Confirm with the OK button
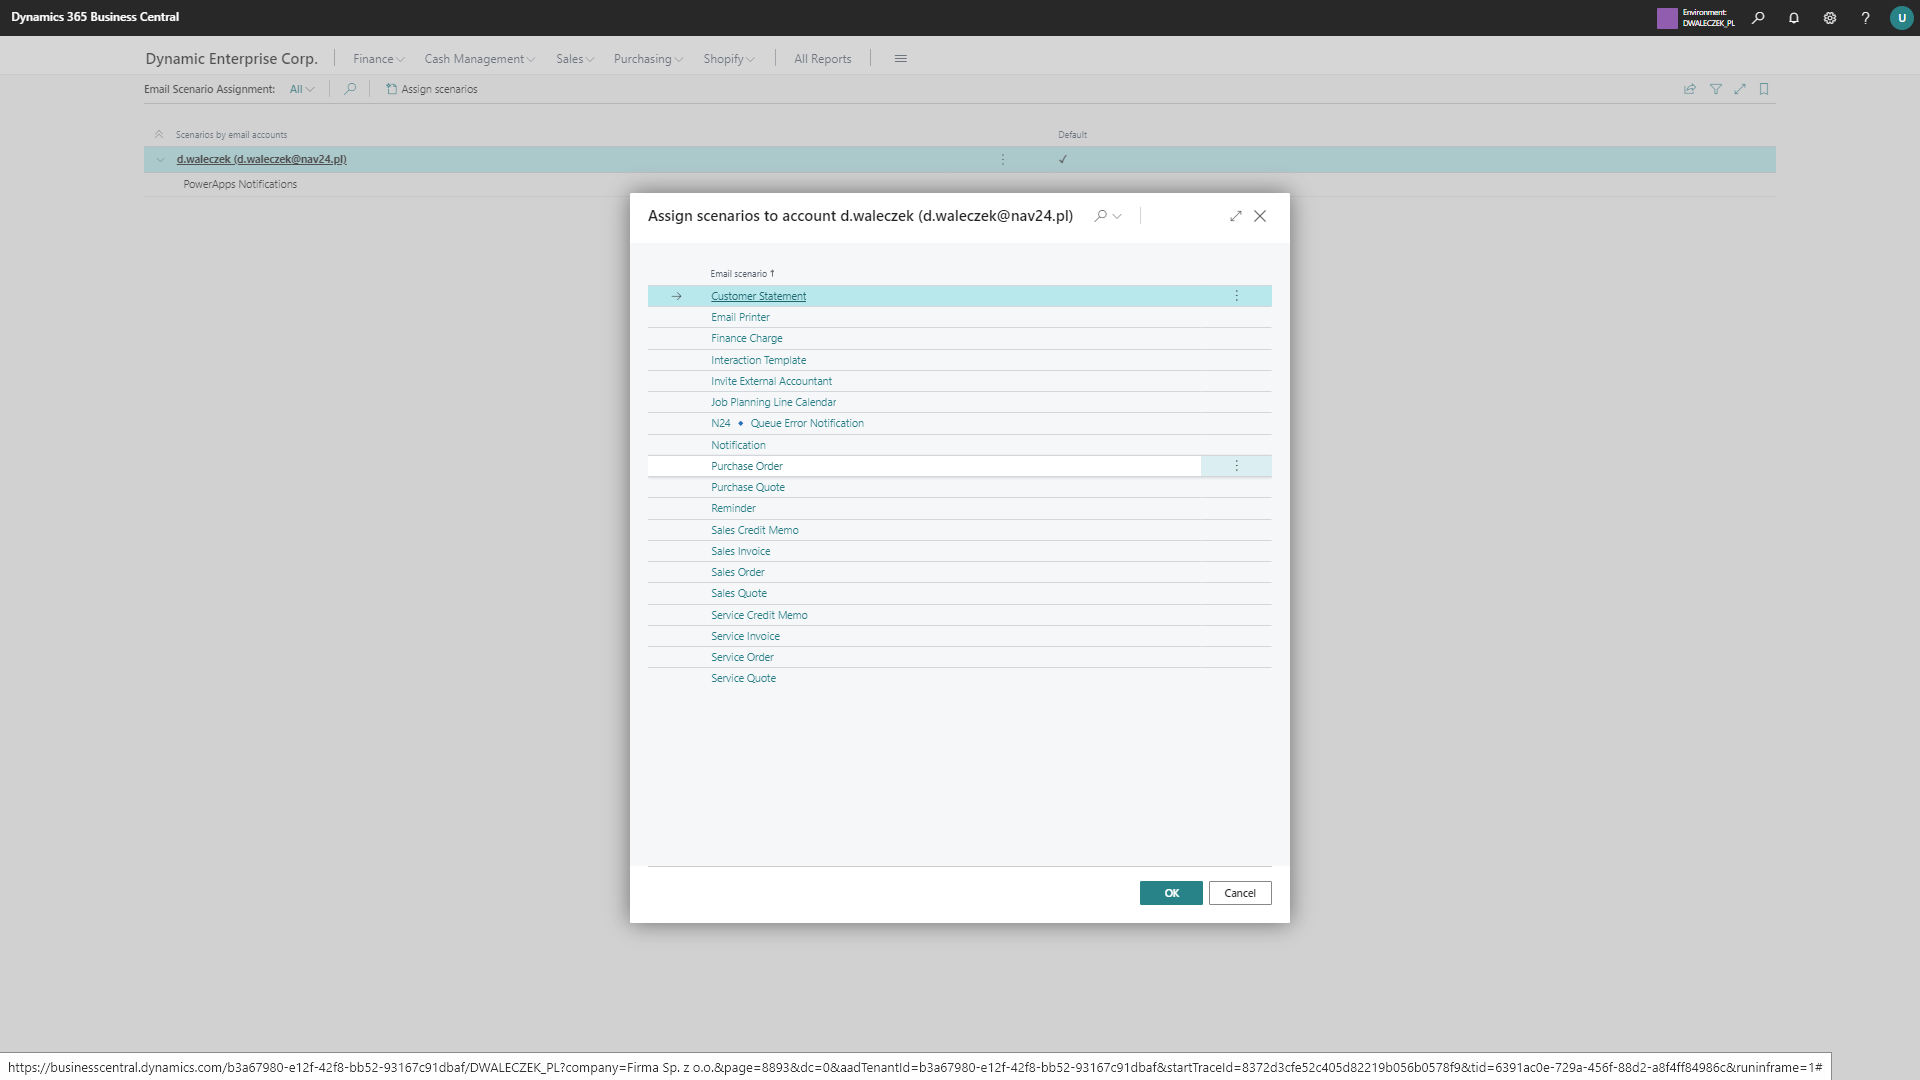Viewport: 1920px width, 1080px height. click(1171, 893)
